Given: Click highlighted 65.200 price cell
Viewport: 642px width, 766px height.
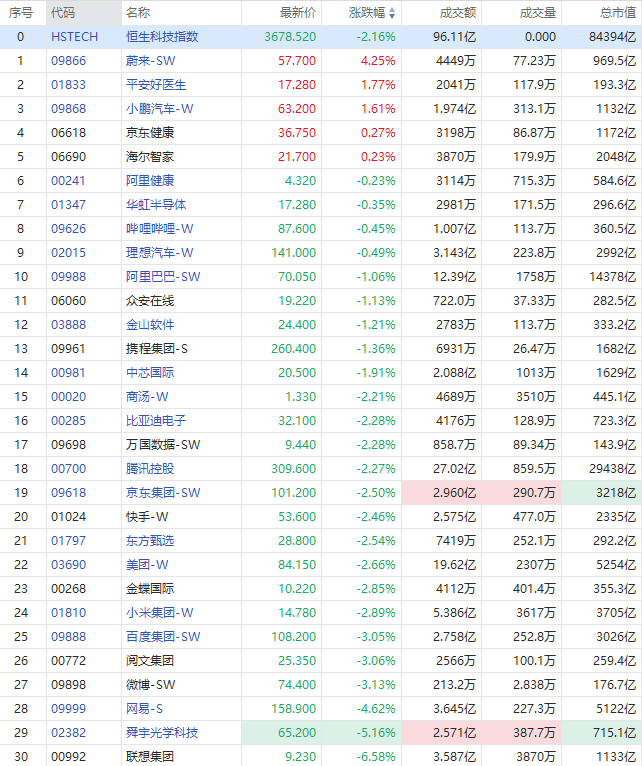Looking at the screenshot, I should point(281,732).
